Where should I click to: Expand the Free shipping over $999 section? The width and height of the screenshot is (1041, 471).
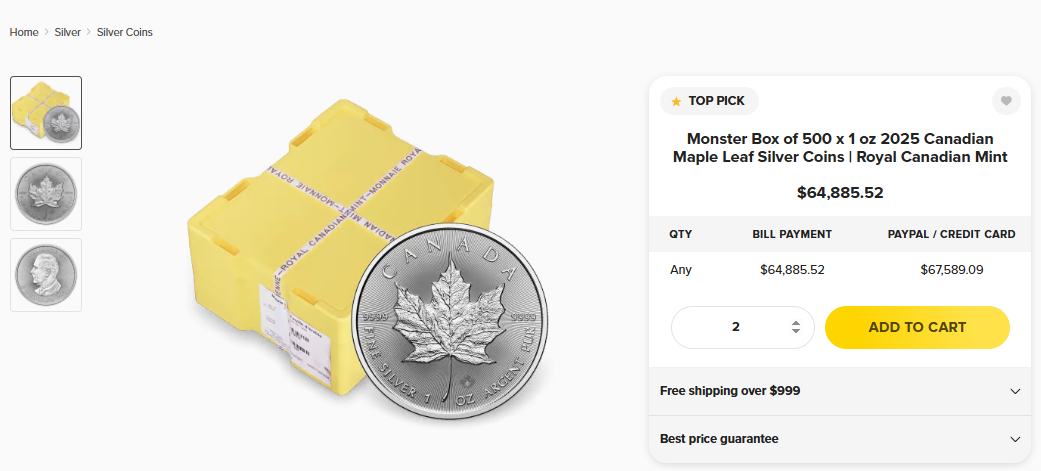tap(840, 391)
